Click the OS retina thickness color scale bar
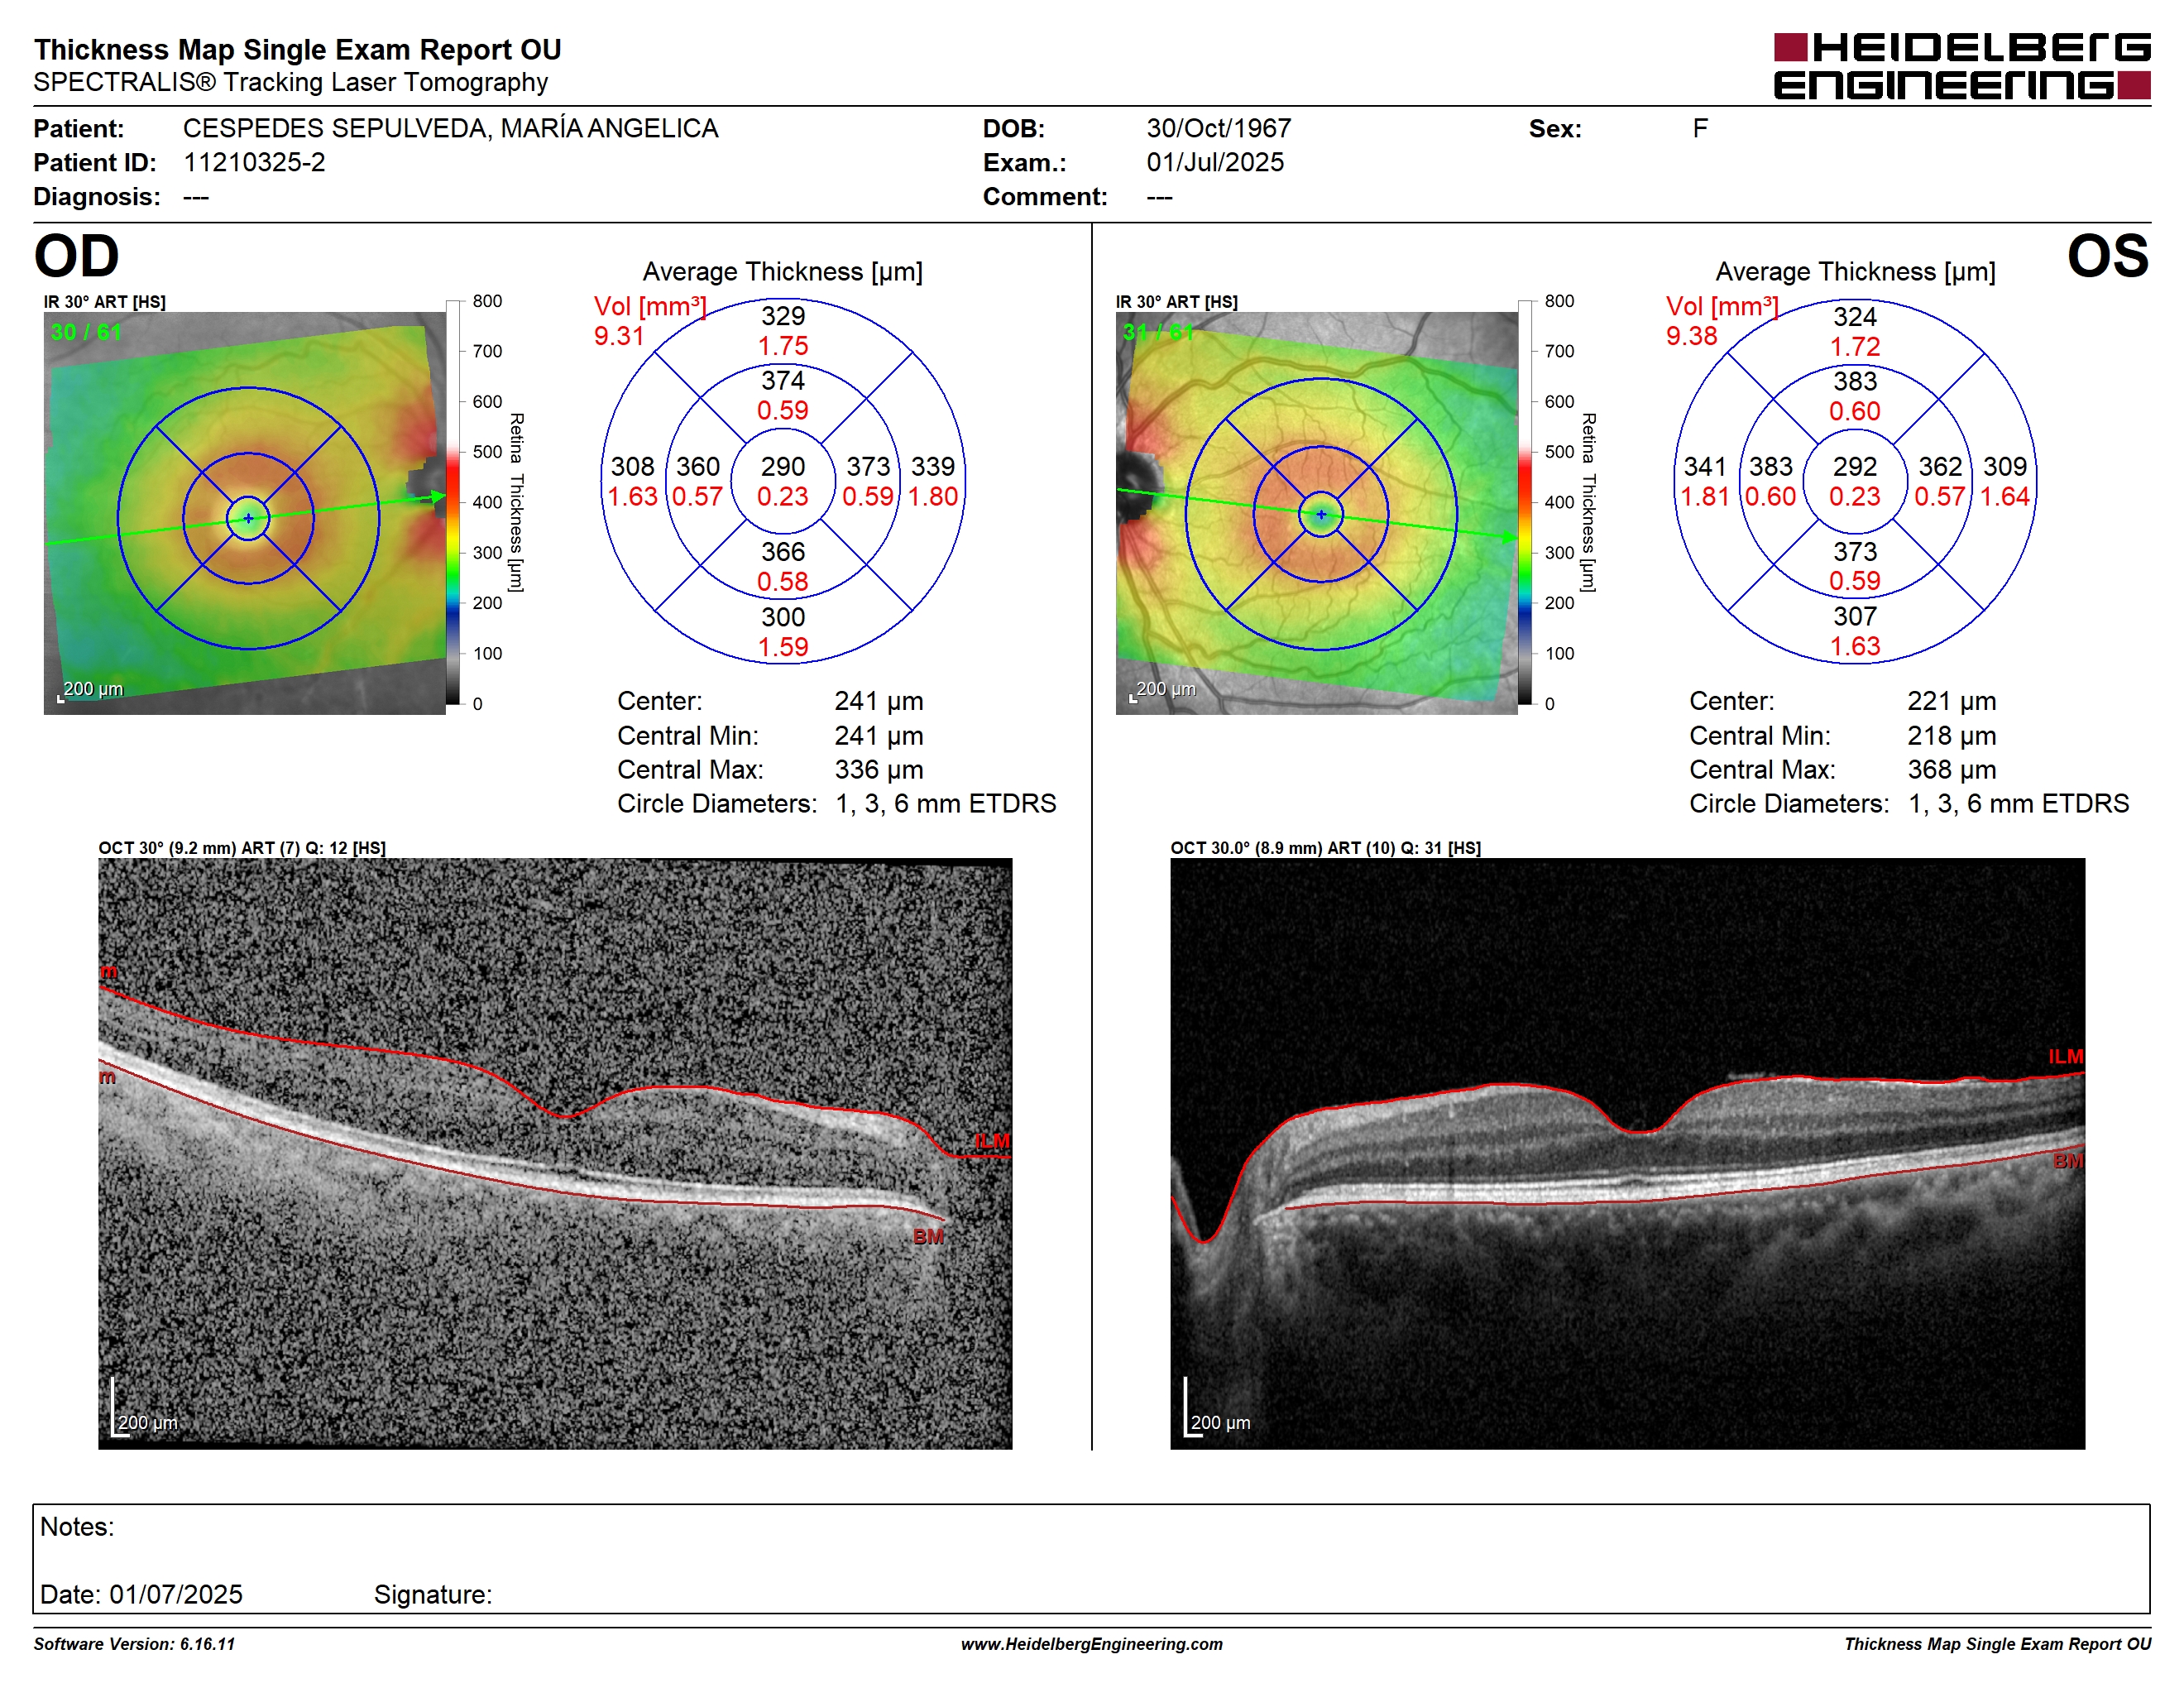 [1525, 502]
